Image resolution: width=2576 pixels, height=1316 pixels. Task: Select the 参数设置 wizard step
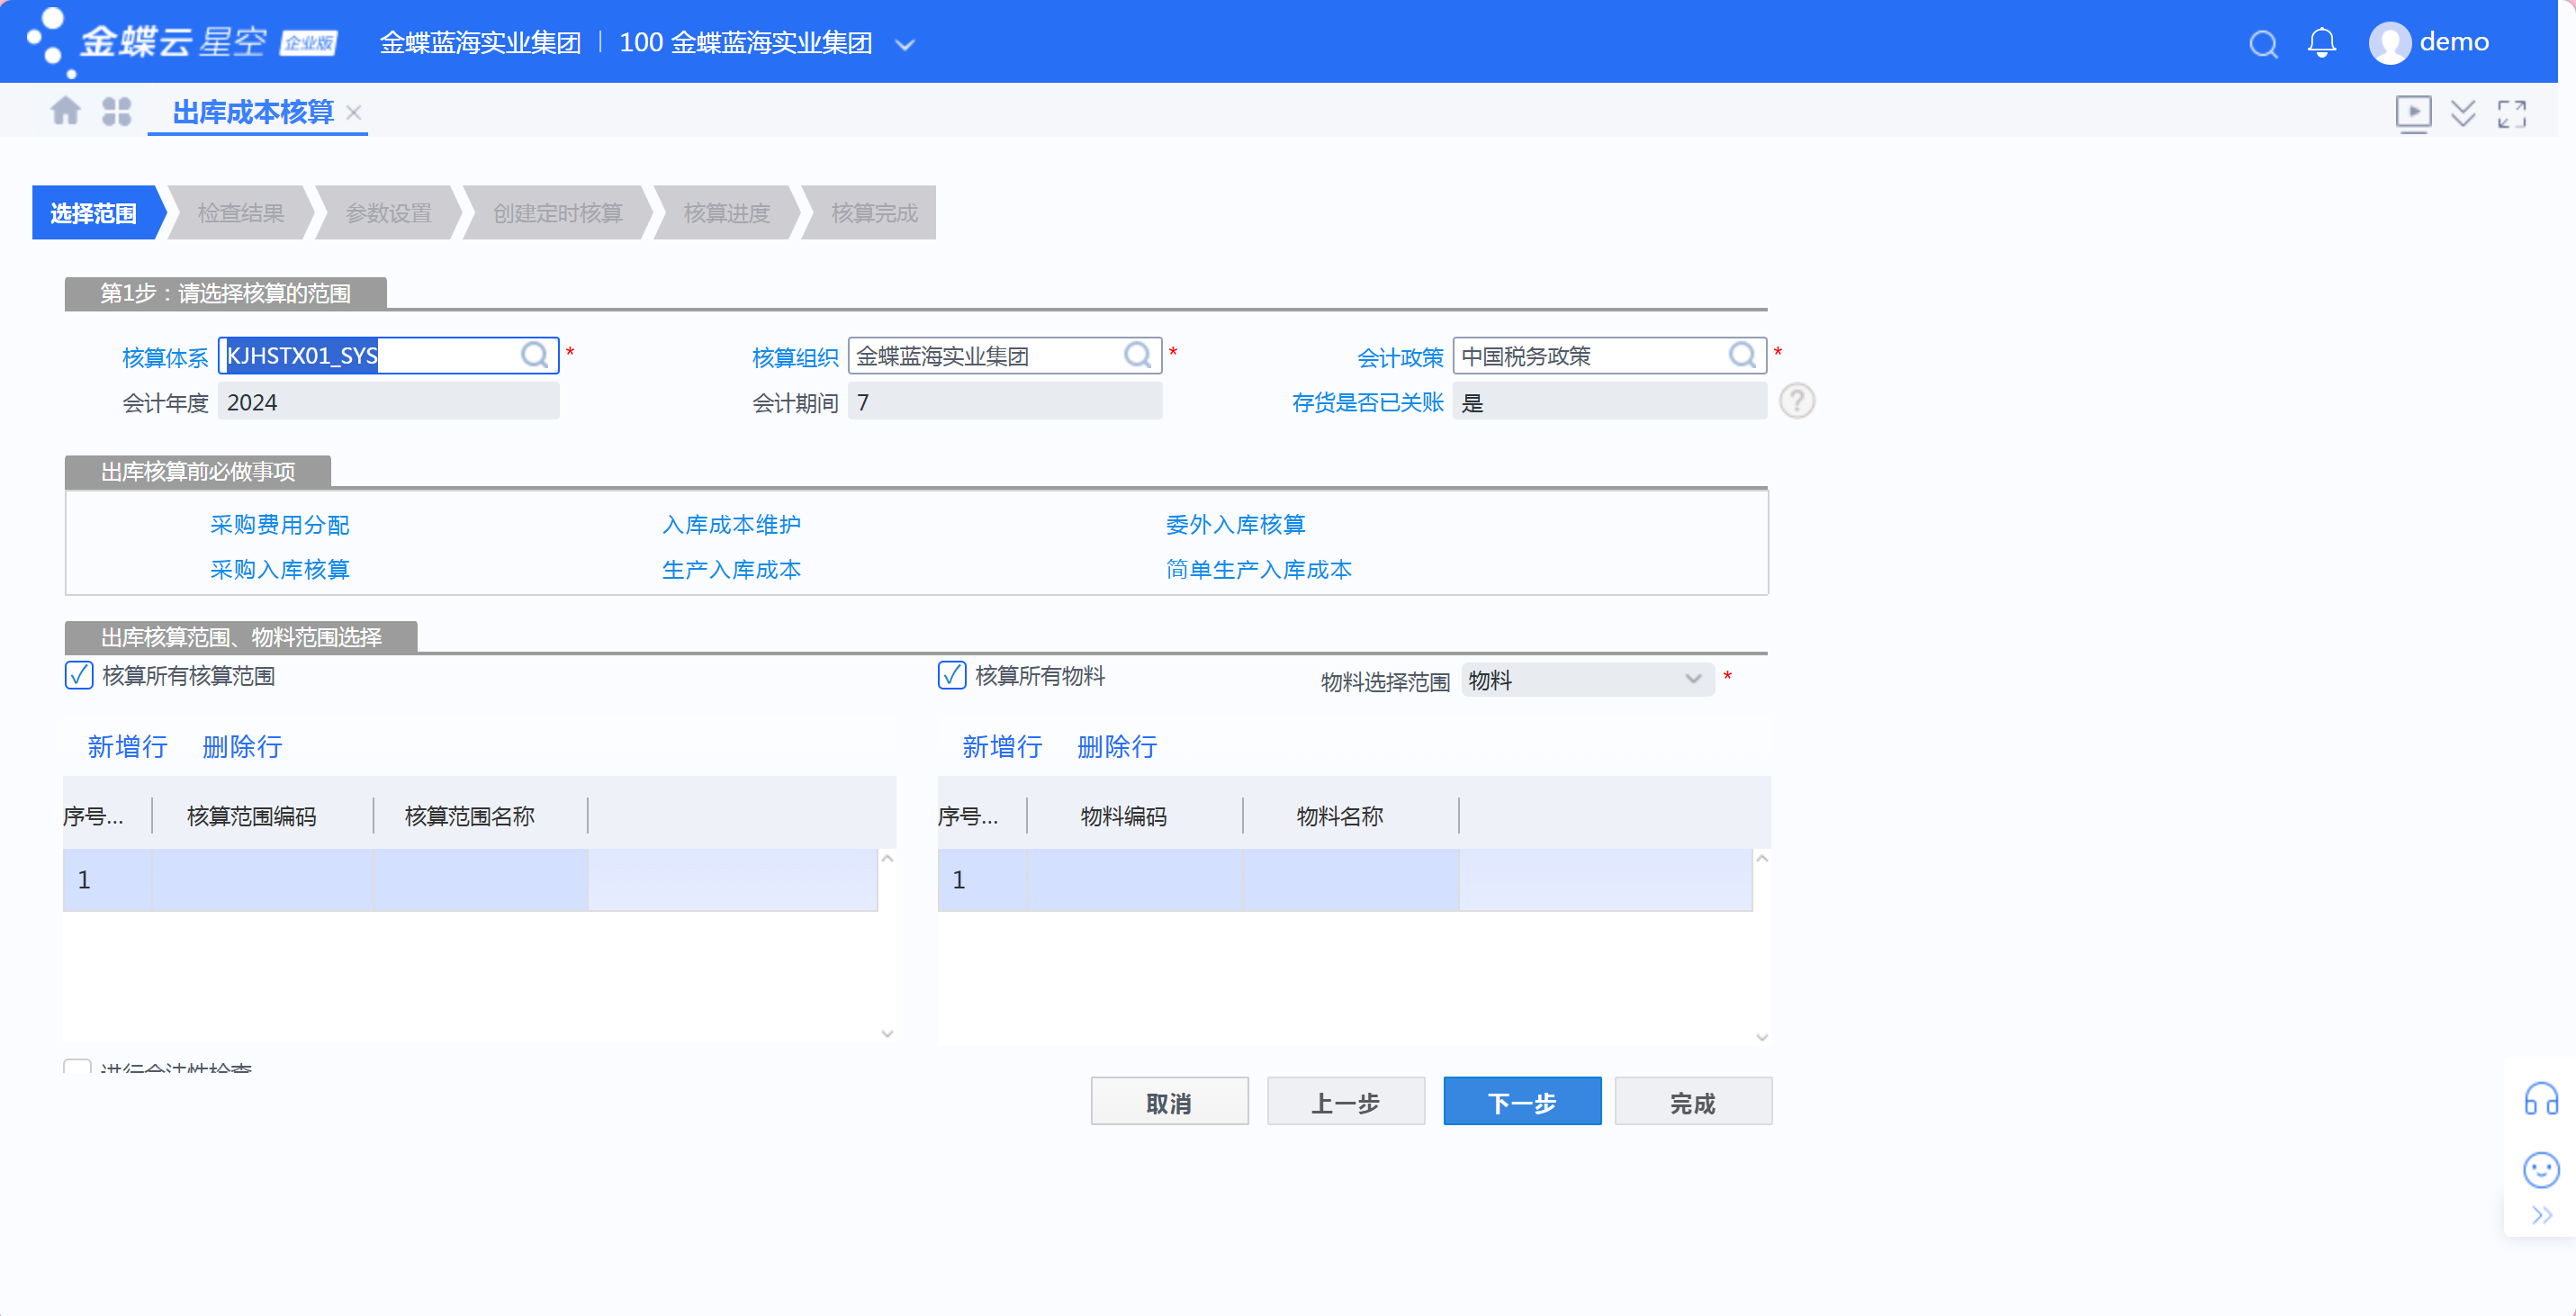[x=389, y=213]
